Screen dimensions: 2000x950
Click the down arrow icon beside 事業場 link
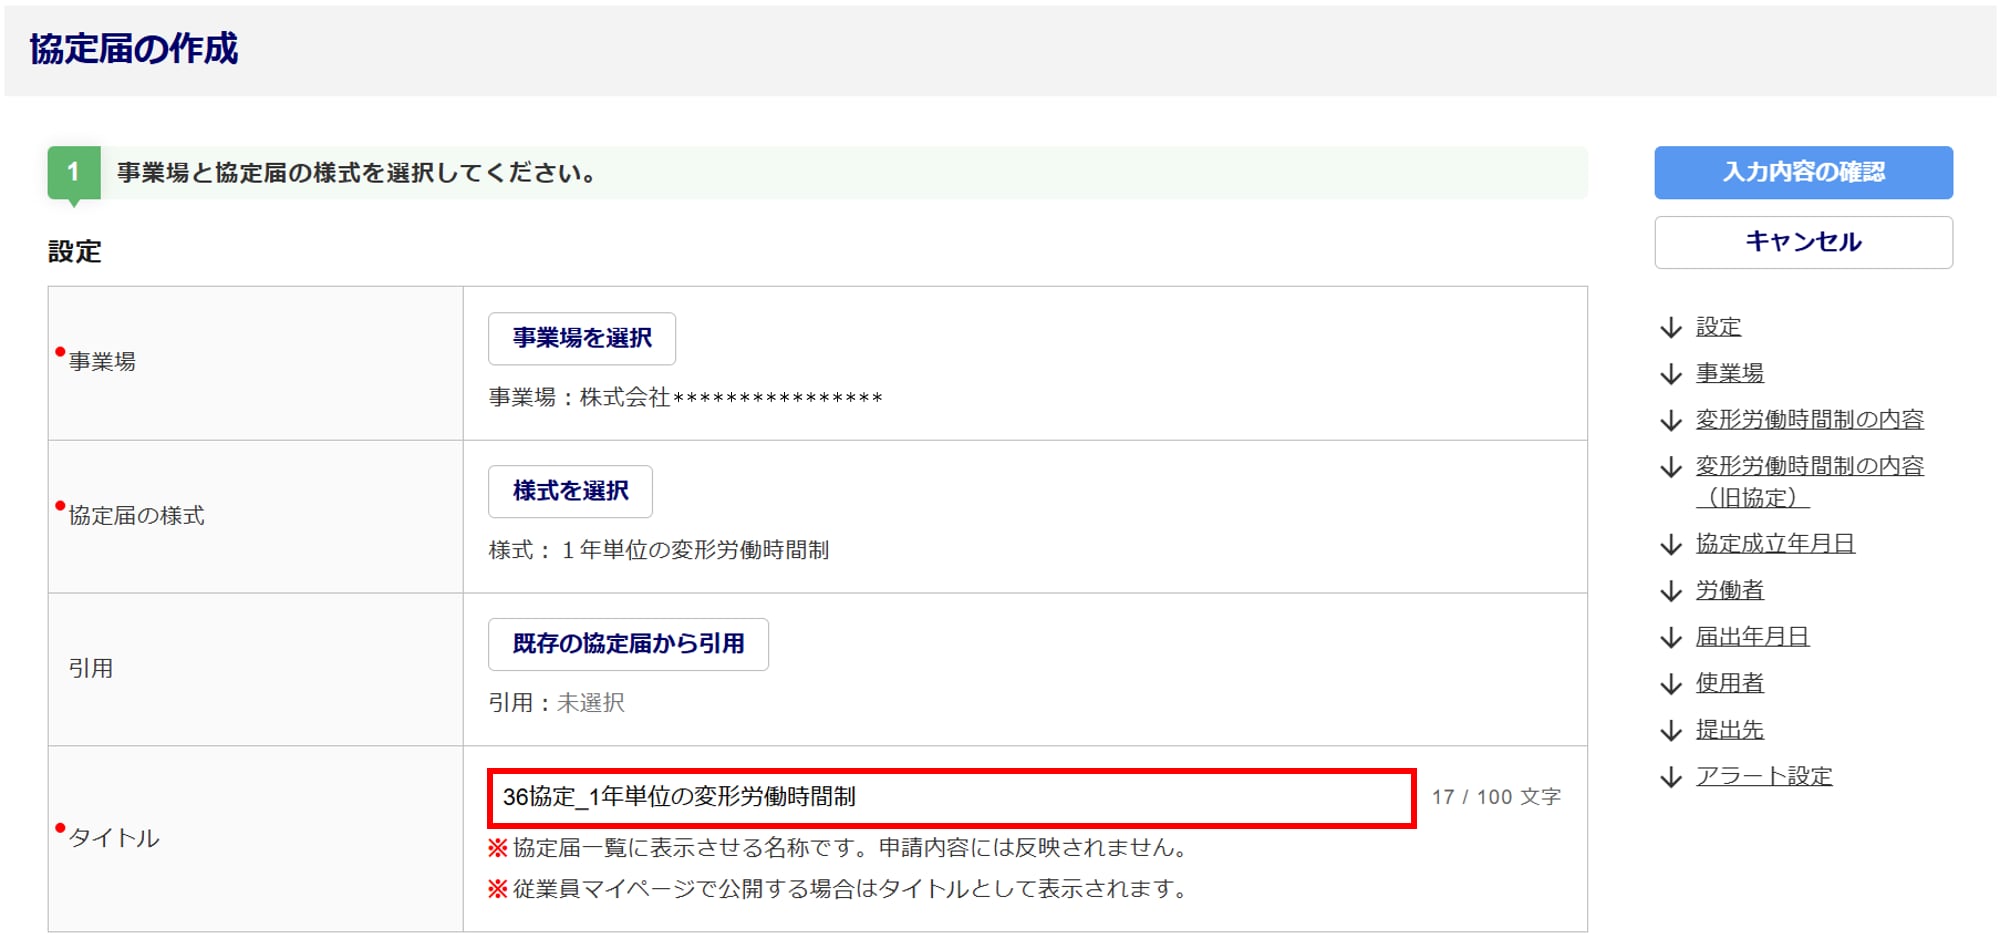point(1670,374)
